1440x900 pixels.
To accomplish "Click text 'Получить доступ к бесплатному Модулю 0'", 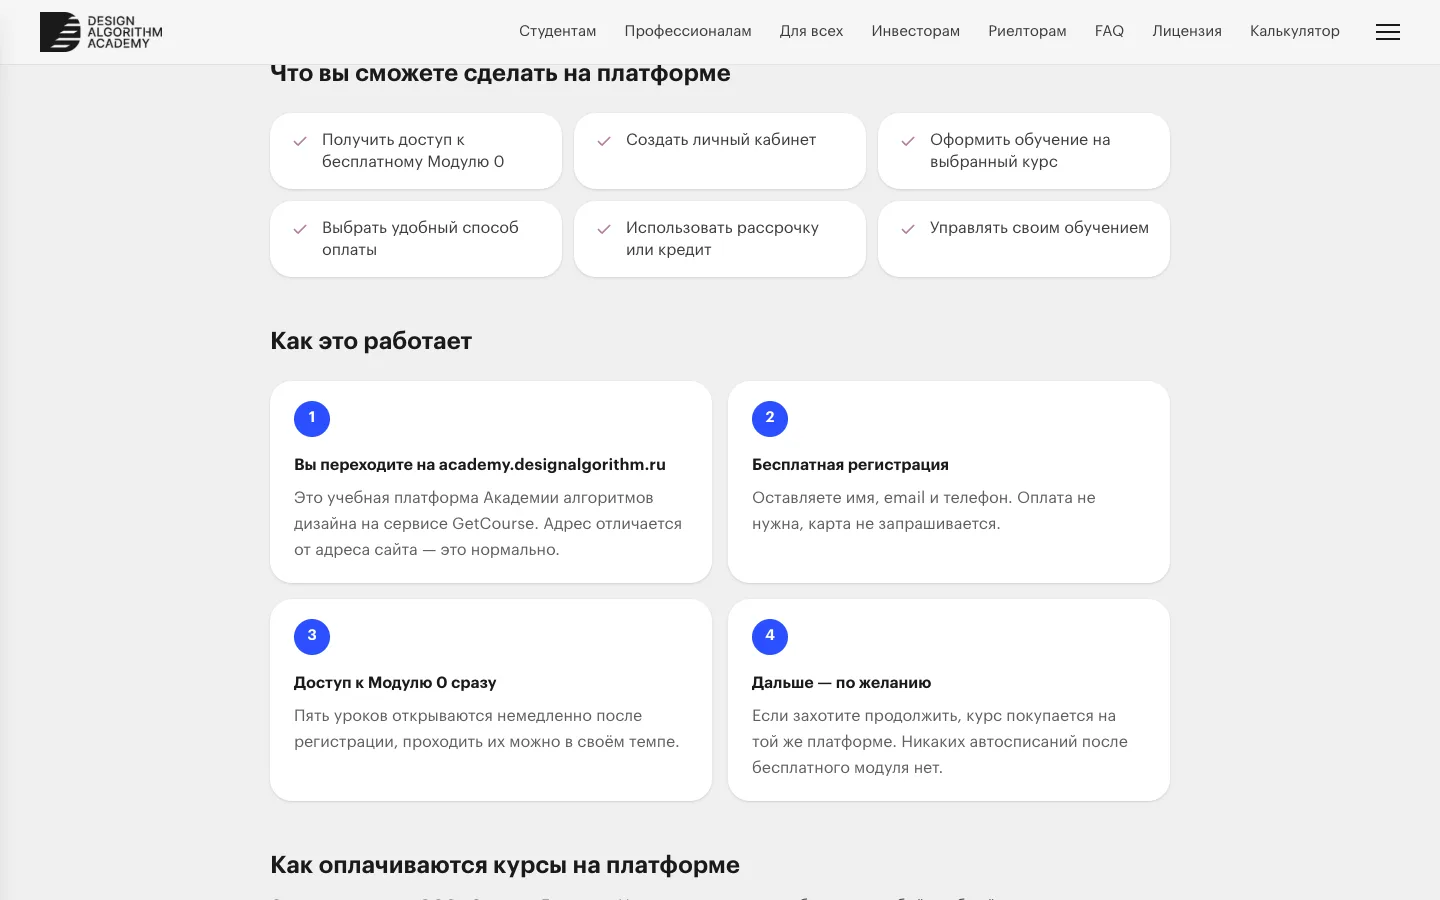I will (x=413, y=151).
